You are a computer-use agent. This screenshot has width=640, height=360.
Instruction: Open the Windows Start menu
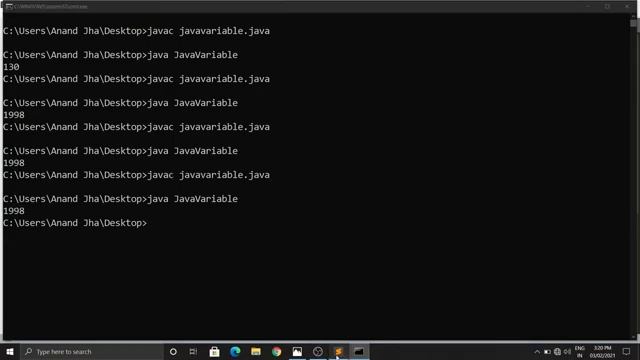coord(10,351)
